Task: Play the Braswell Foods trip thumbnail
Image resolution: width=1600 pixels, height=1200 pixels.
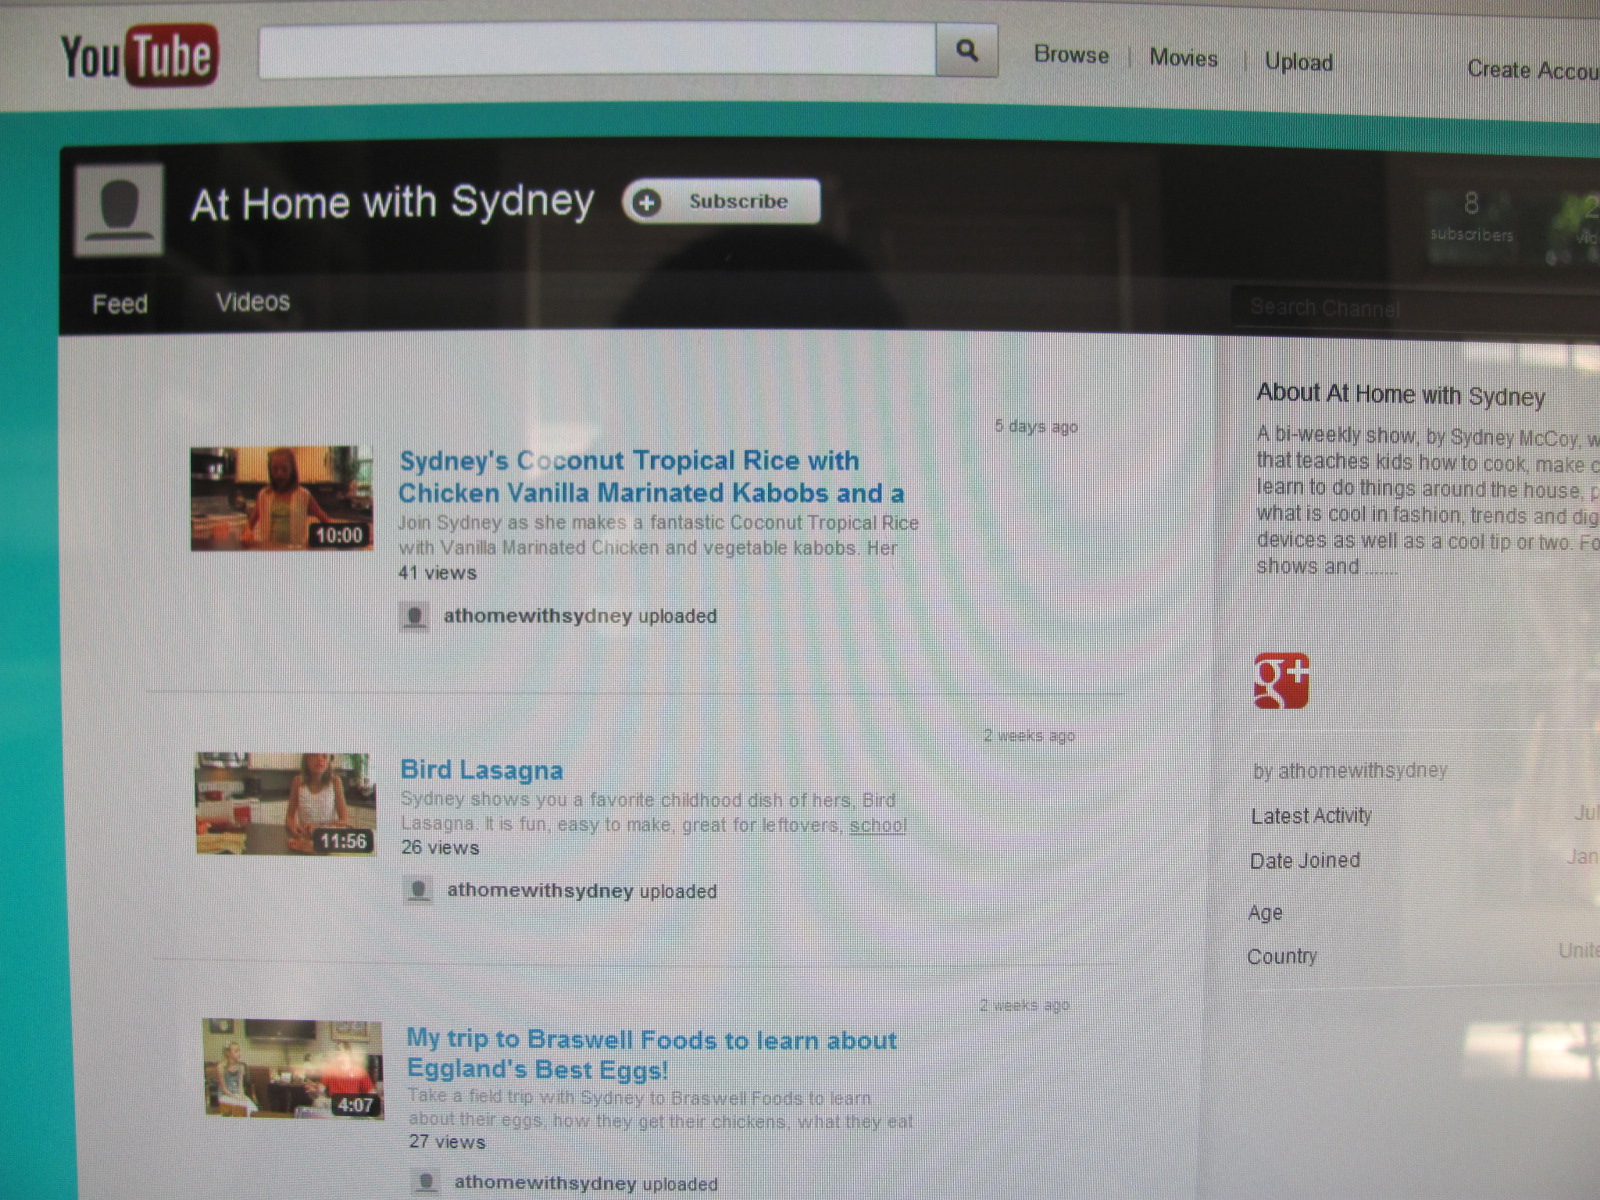Action: pyautogui.click(x=292, y=1068)
